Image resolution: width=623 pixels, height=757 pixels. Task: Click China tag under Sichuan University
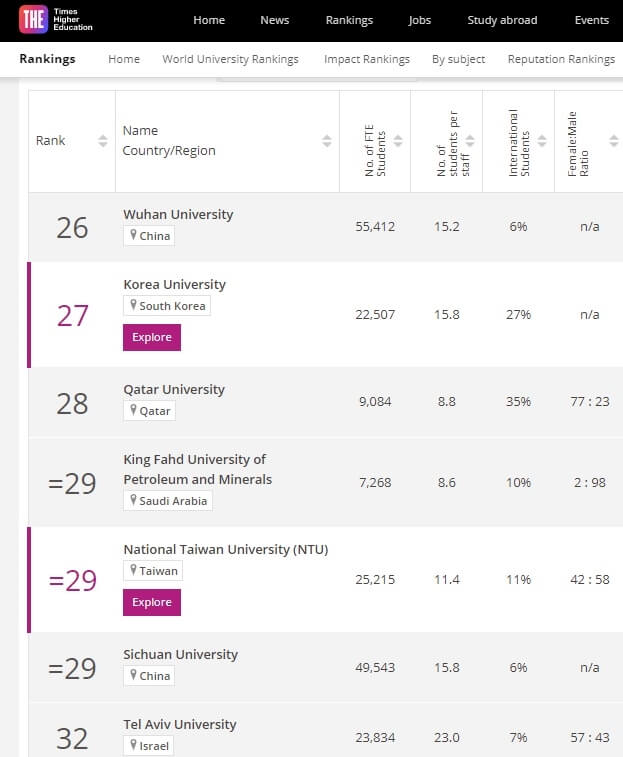[x=149, y=675]
